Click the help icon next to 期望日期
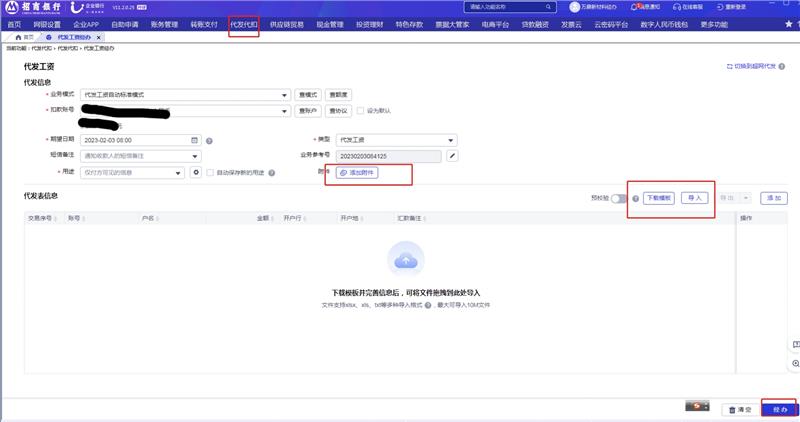Screen dimensions: 800x422 [x=210, y=140]
